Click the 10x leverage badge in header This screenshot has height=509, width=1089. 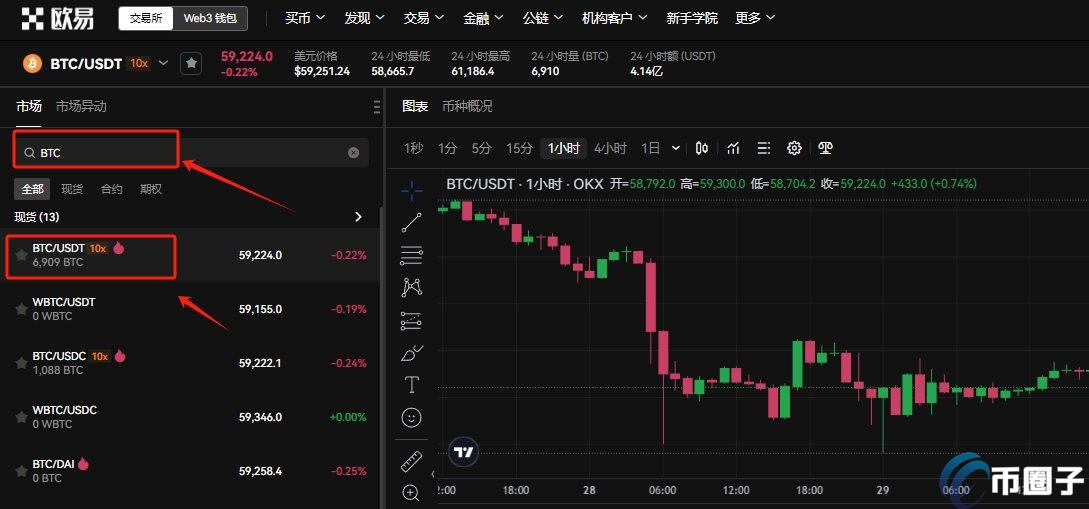[x=139, y=63]
